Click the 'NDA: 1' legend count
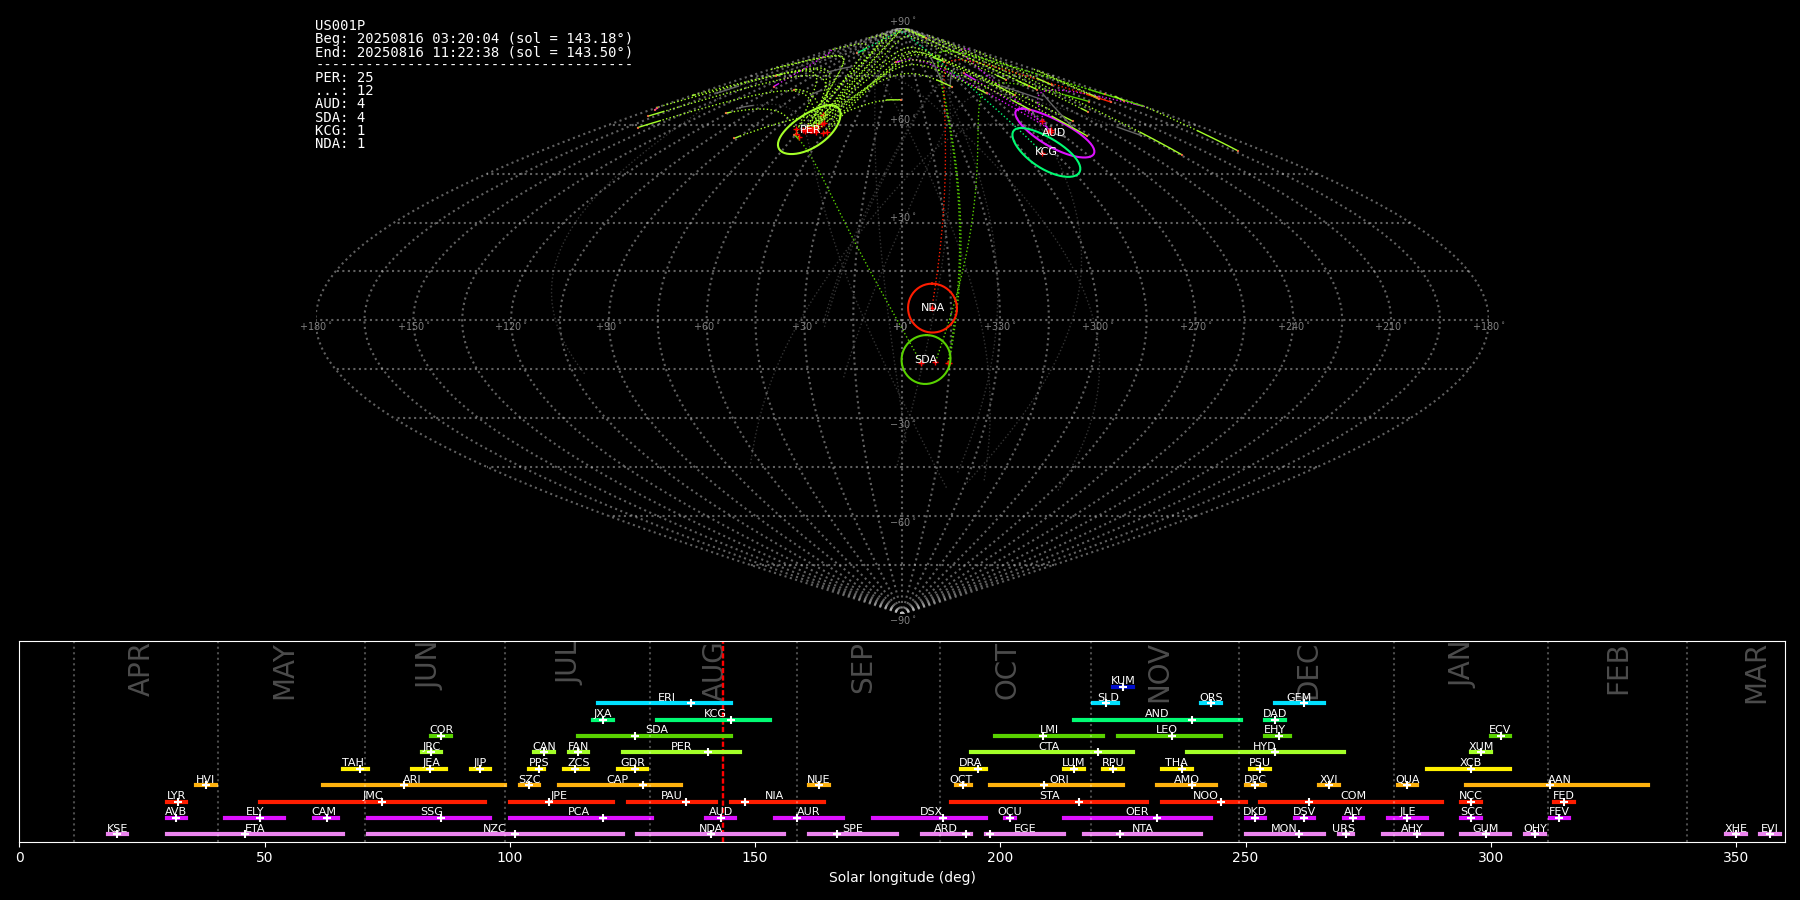Viewport: 1800px width, 900px height. click(x=340, y=144)
